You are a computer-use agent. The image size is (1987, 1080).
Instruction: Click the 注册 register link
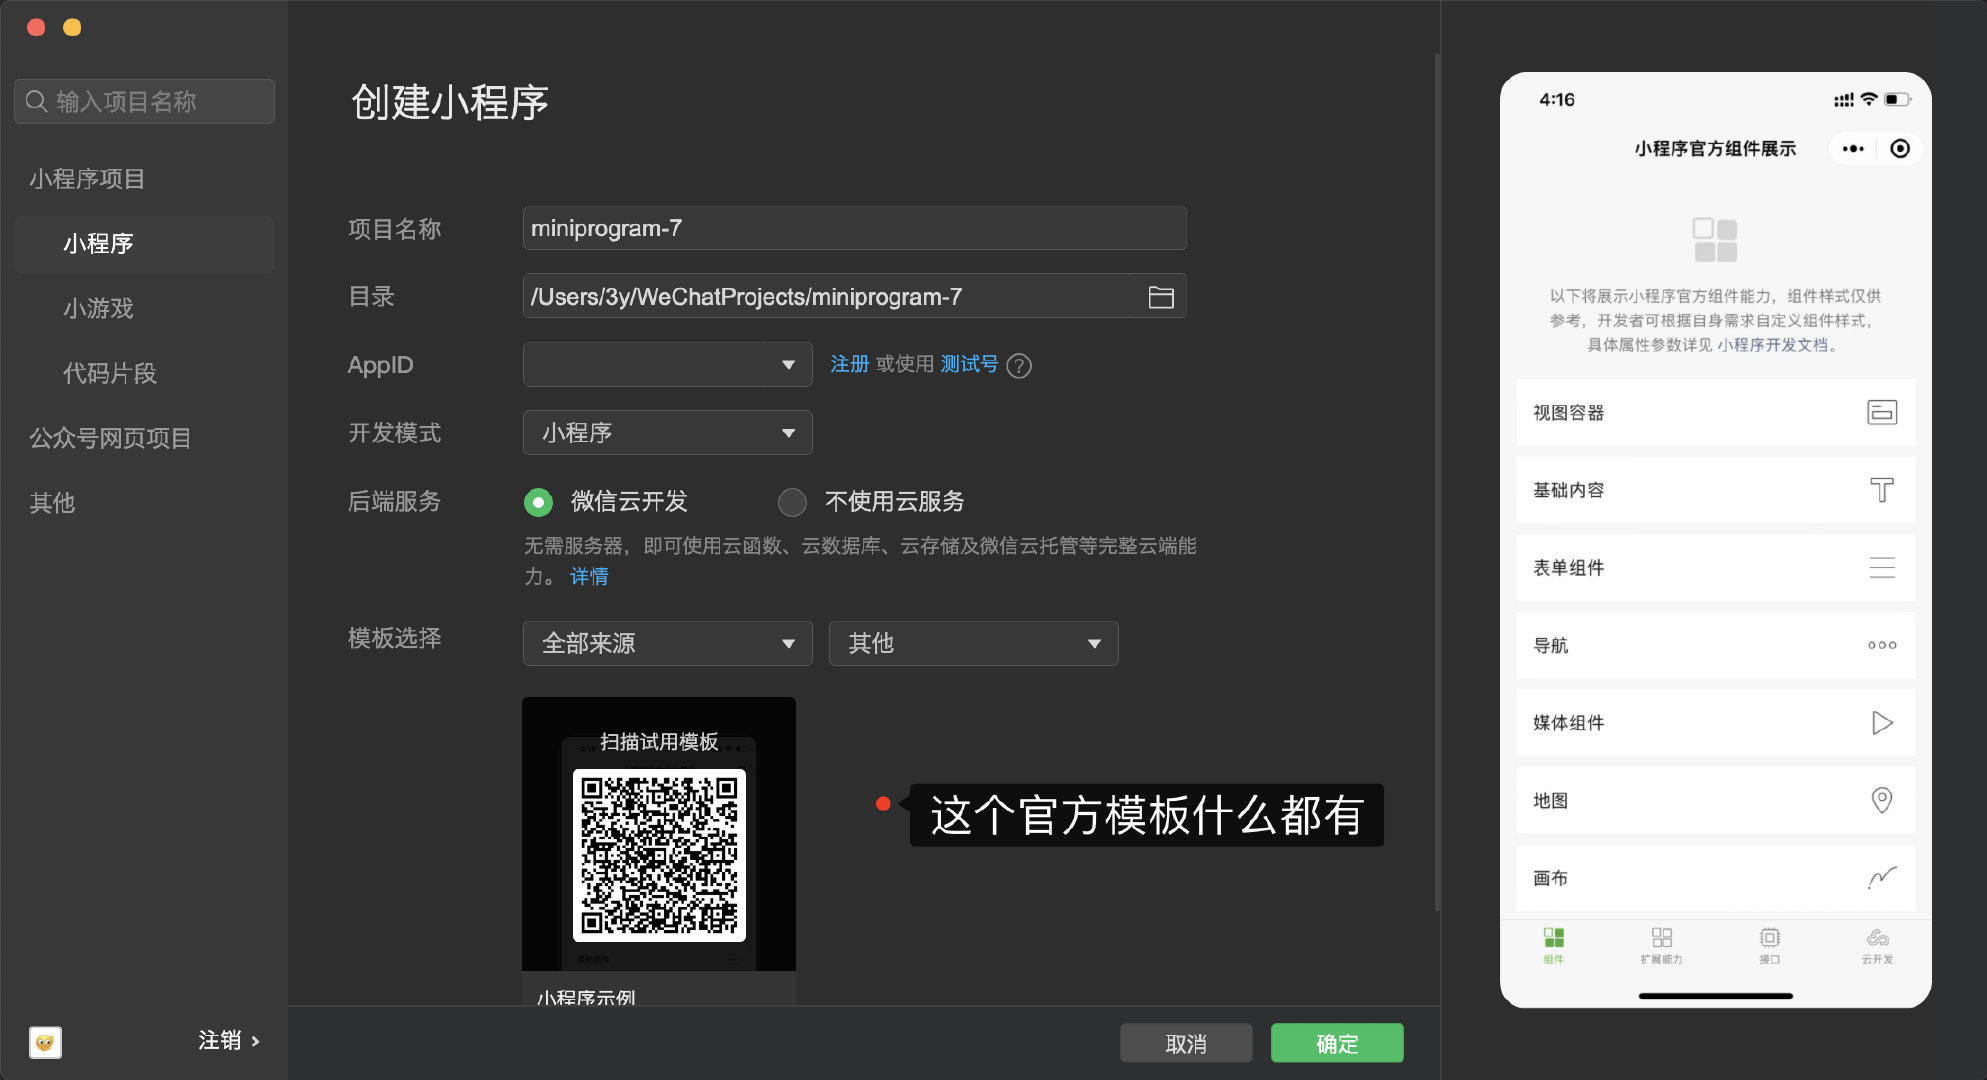click(x=849, y=365)
